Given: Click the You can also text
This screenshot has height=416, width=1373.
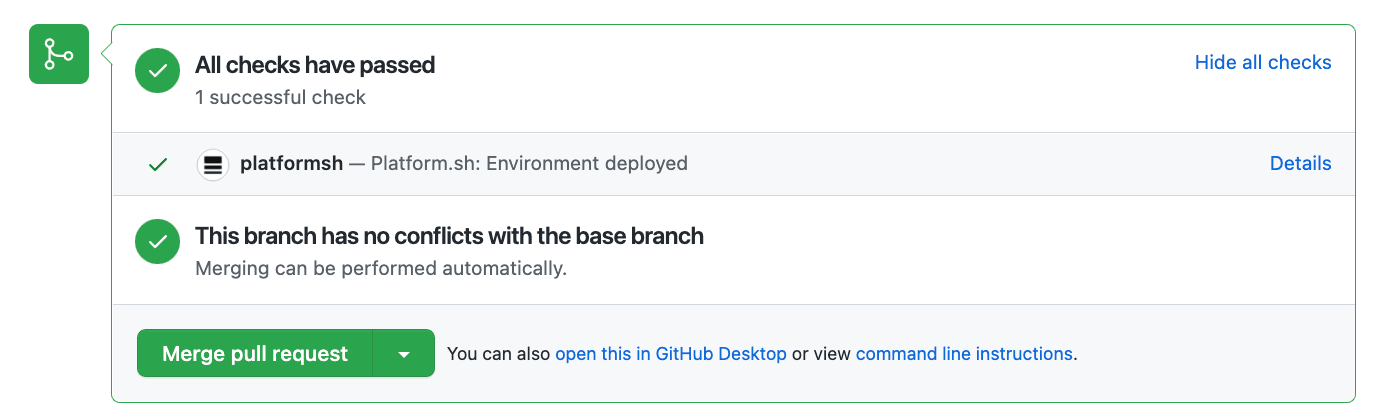Looking at the screenshot, I should (499, 353).
